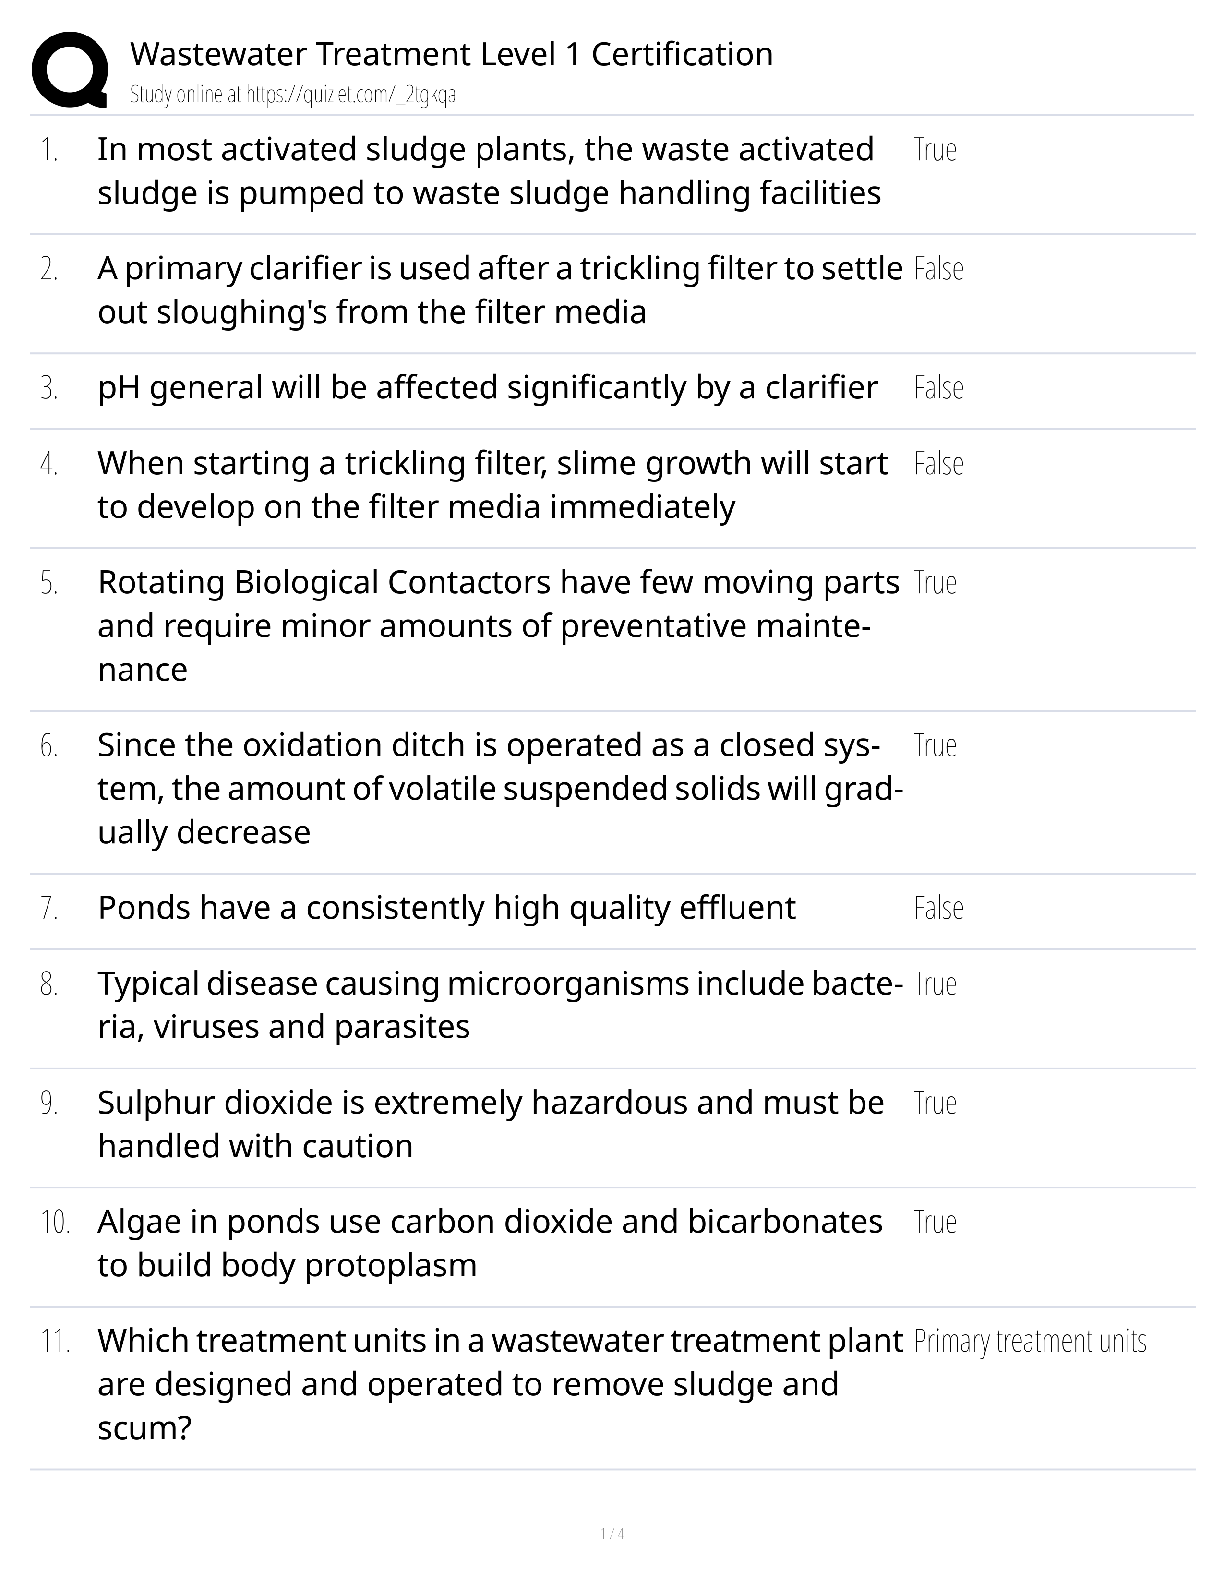1224x1584 pixels.
Task: Click the True answer for question 5
Action: (935, 583)
